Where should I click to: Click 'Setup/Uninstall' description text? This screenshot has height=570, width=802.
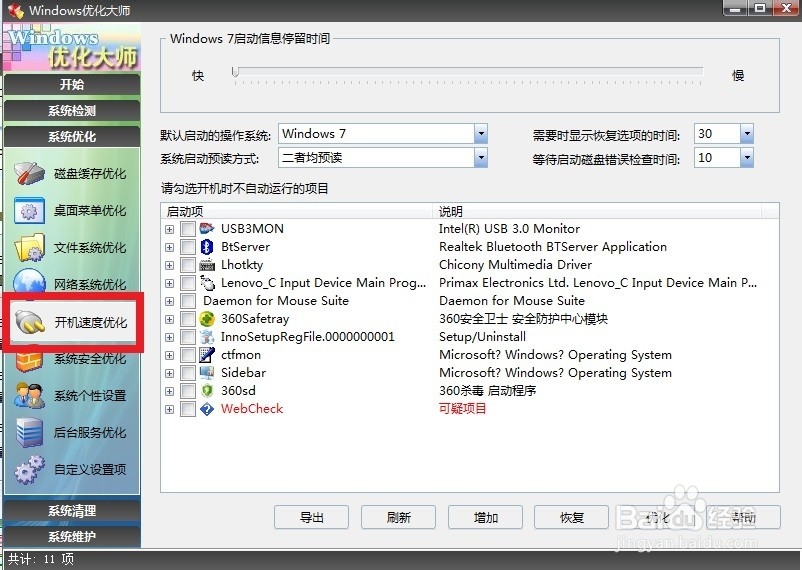coord(482,337)
